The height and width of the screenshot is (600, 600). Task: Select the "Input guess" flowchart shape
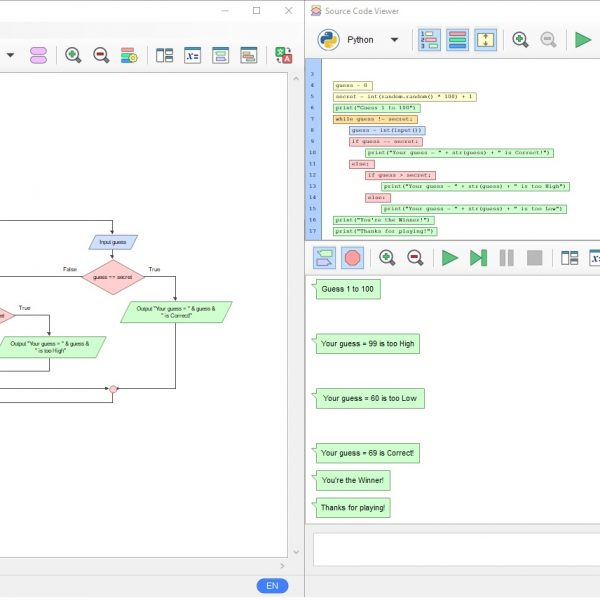click(x=112, y=242)
